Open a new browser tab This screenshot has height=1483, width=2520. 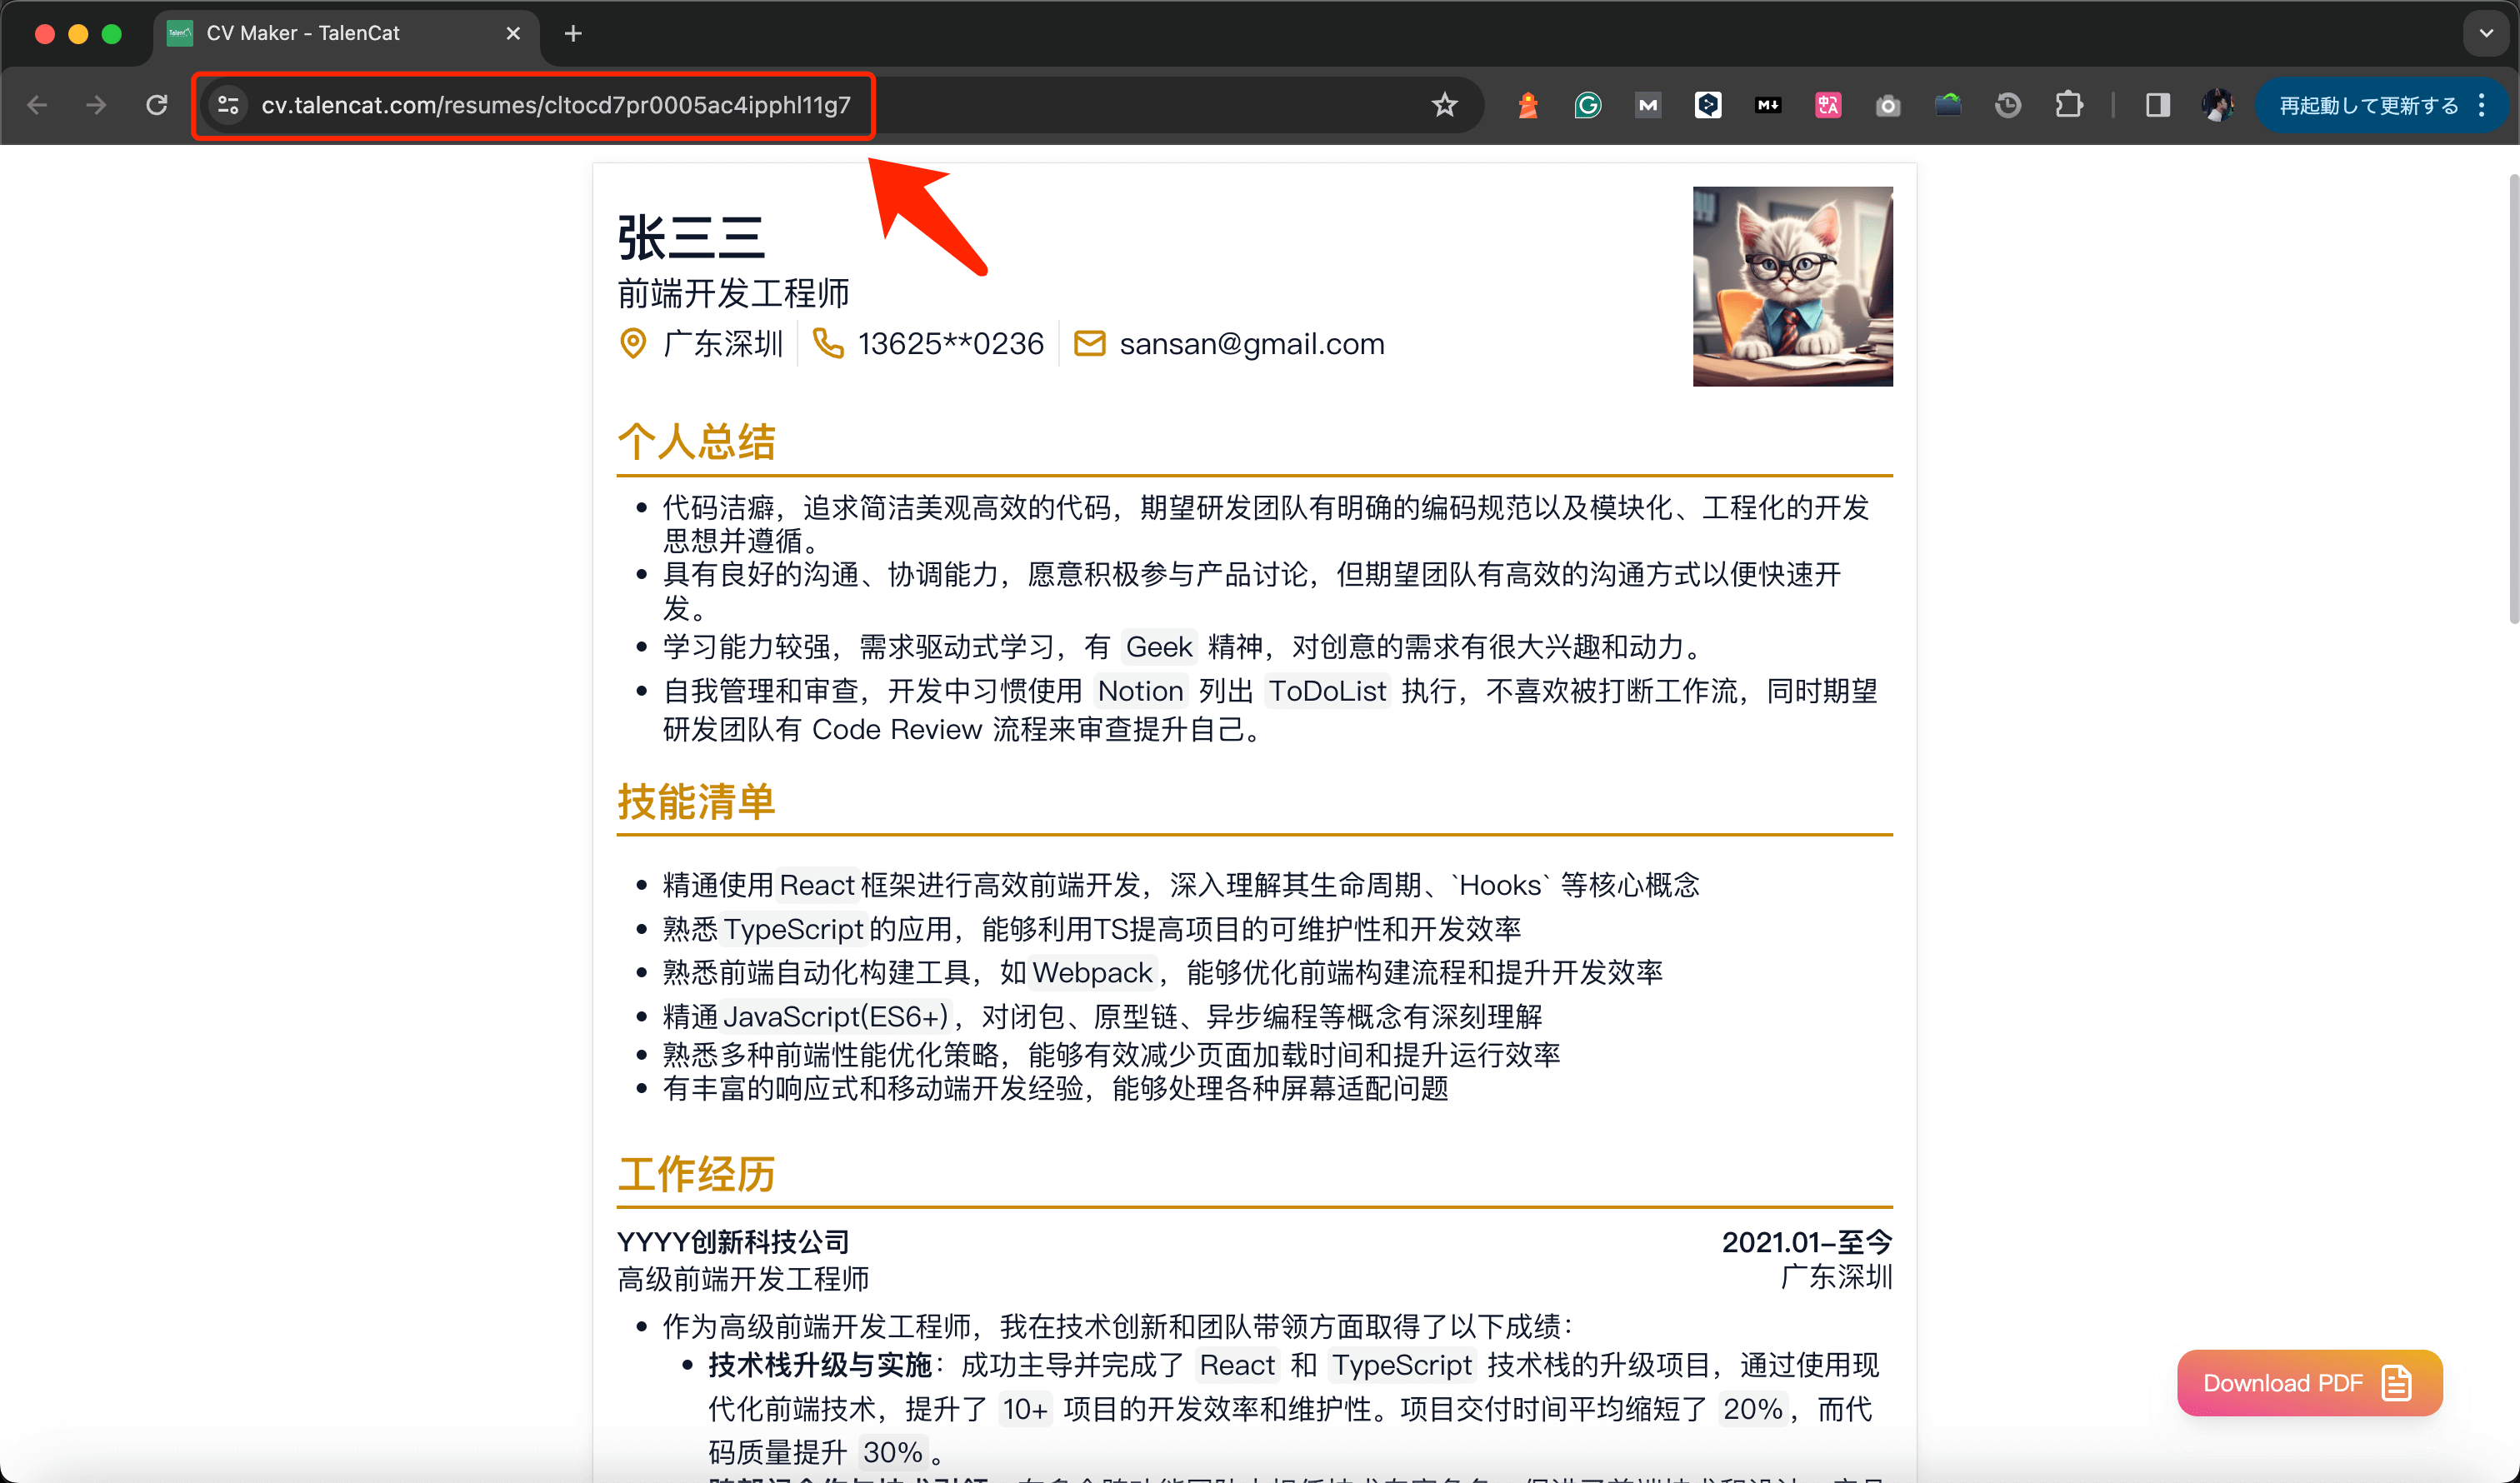coord(573,33)
